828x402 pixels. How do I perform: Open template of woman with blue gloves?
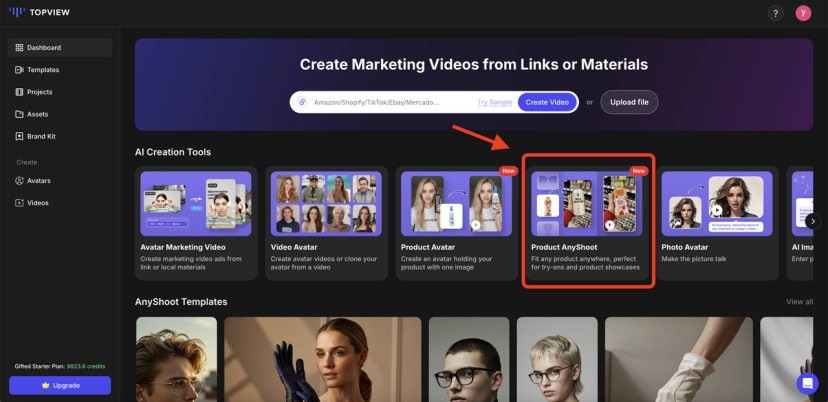323,359
